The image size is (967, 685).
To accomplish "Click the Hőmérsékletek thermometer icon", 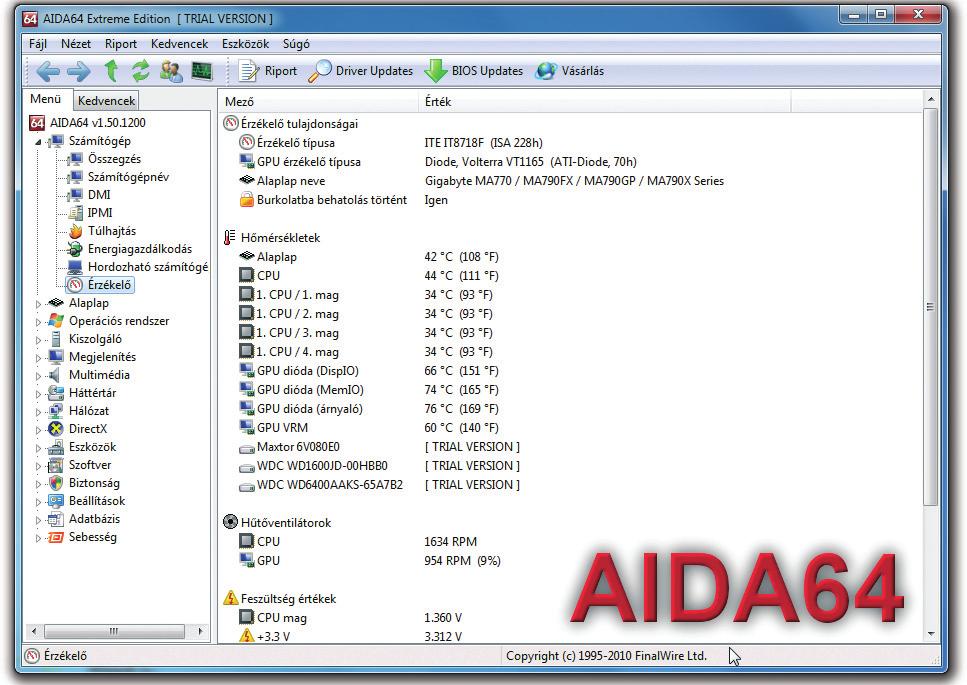I will 230,237.
